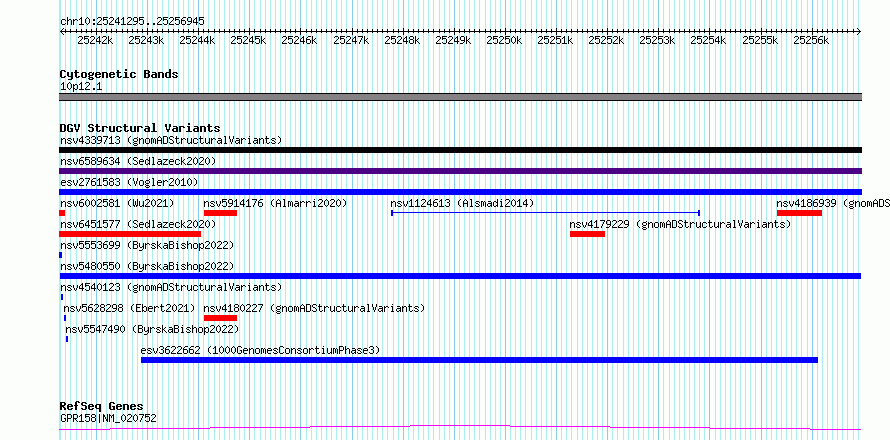
Task: Click red bar under nsv4179229
Action: click(x=587, y=234)
